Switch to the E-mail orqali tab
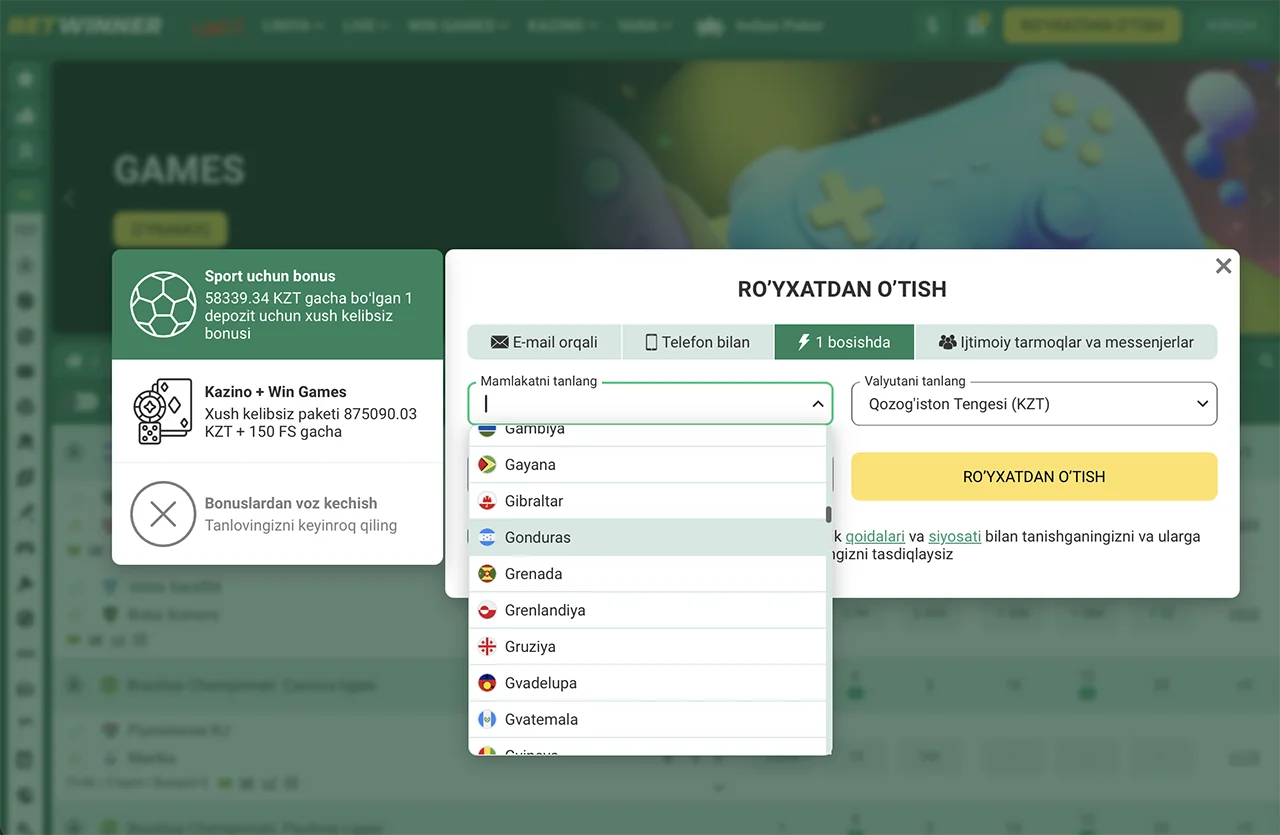This screenshot has width=1280, height=835. (544, 342)
